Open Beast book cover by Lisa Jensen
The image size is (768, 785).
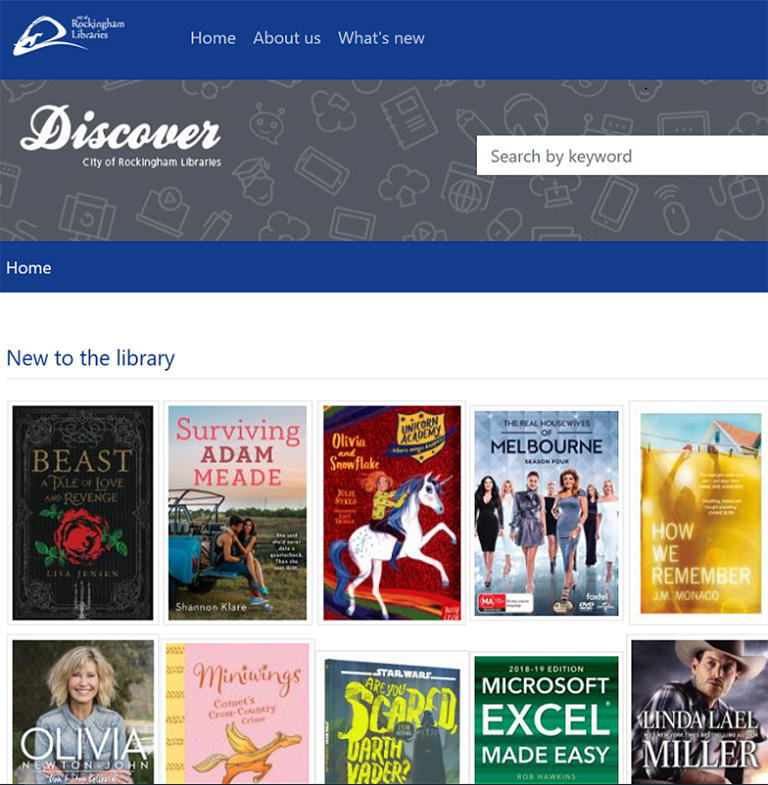83,512
